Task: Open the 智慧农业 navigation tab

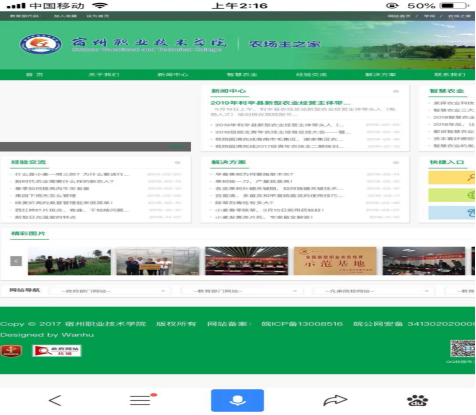Action: [x=242, y=74]
